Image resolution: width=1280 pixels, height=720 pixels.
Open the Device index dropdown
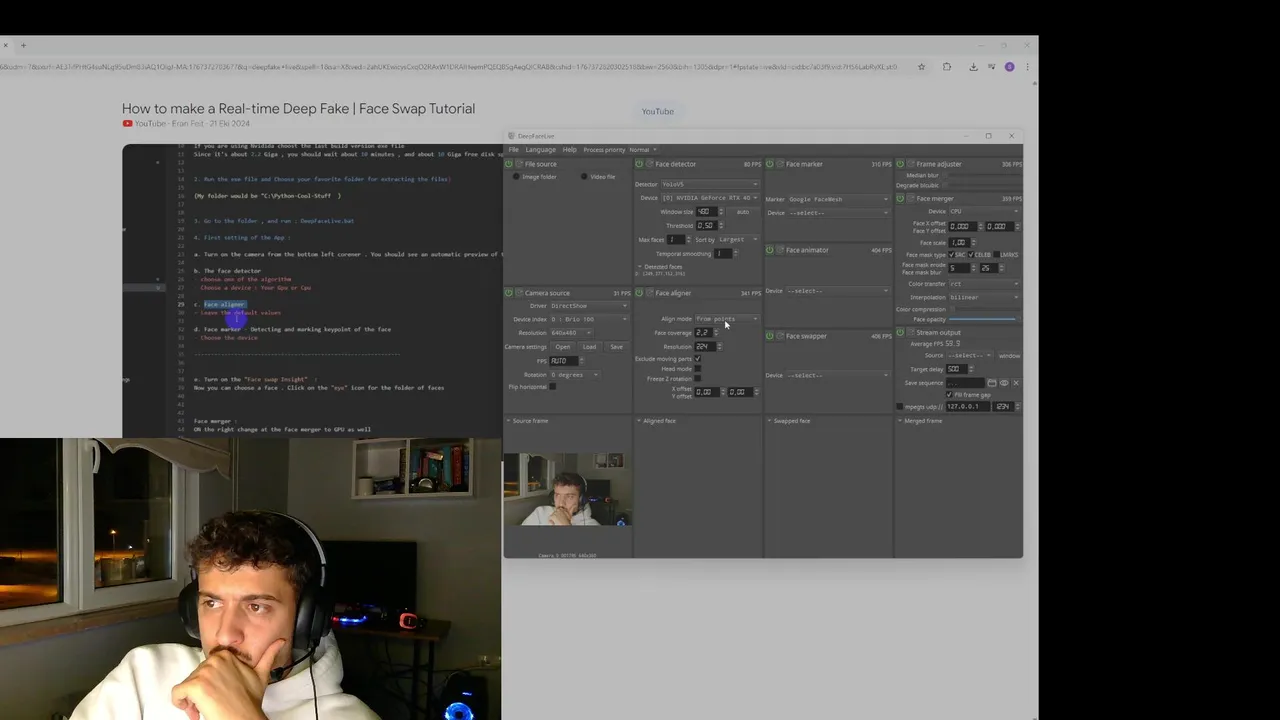[590, 319]
